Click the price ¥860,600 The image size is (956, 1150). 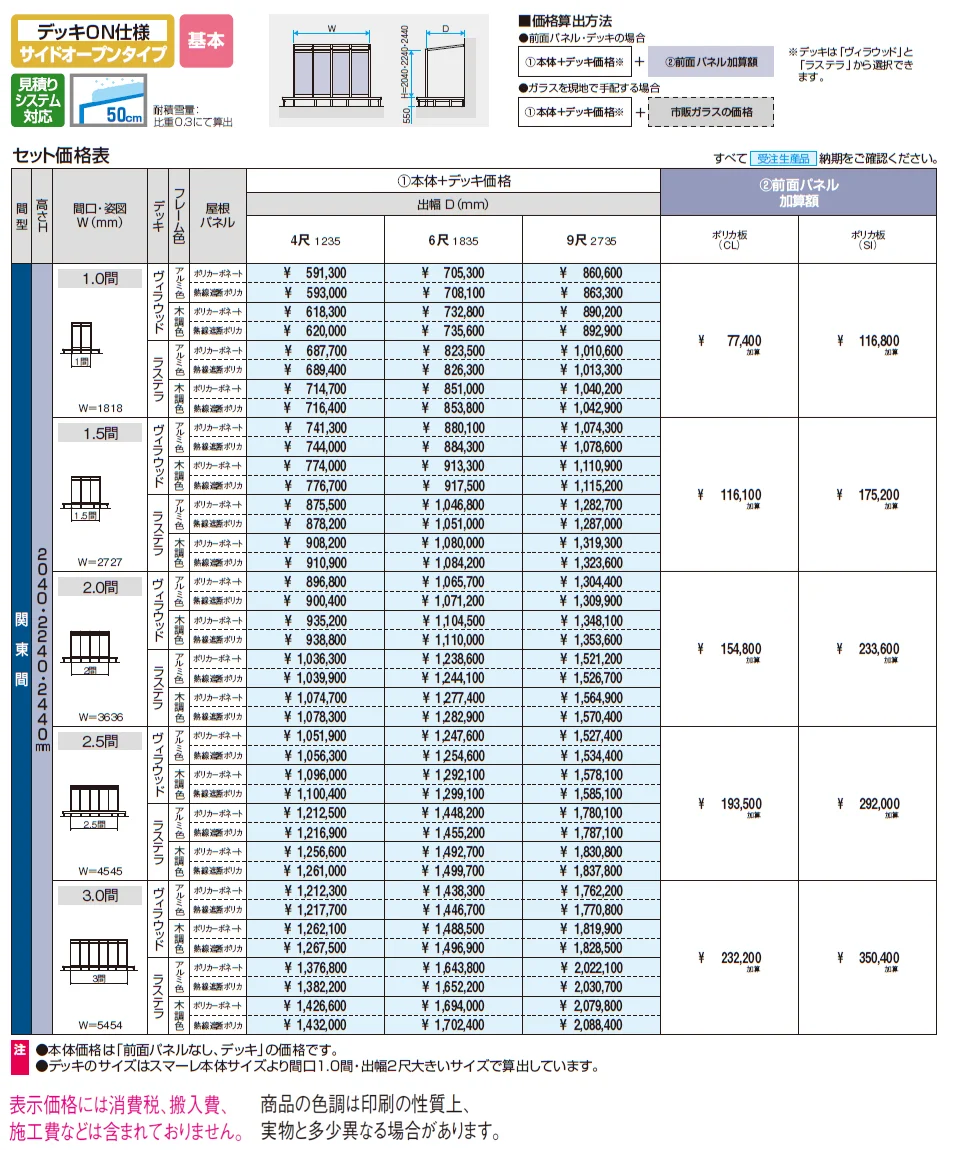(591, 273)
